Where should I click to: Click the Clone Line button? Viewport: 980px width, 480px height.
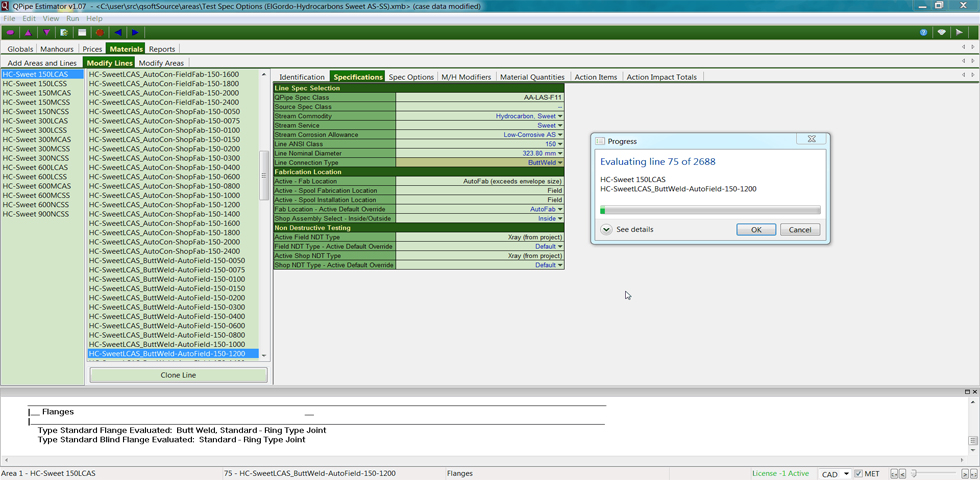click(x=179, y=375)
